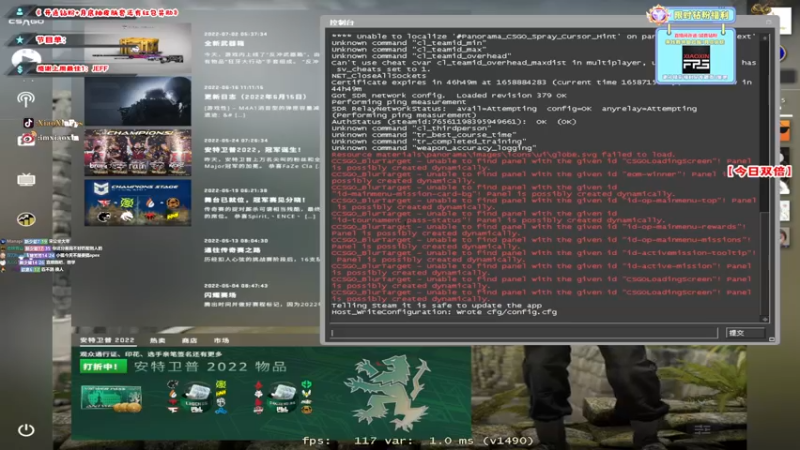Open news article 闪耀赛场

(220, 295)
